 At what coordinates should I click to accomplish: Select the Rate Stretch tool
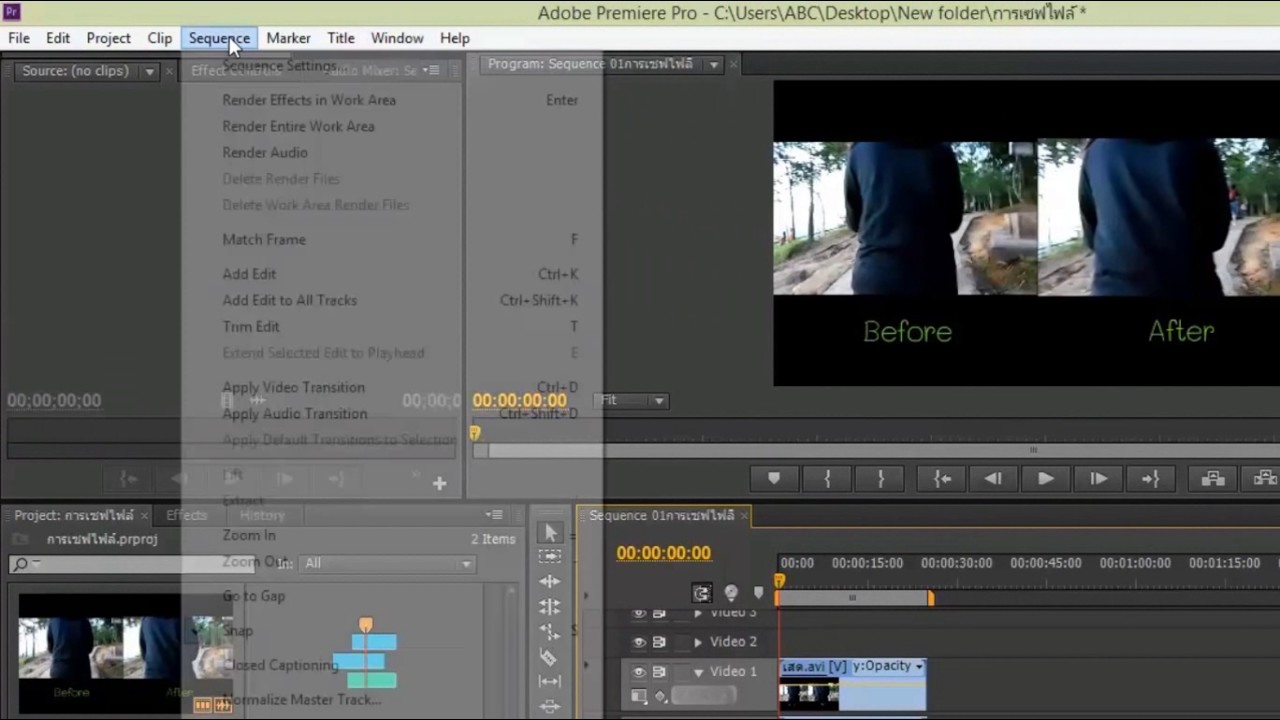point(550,631)
